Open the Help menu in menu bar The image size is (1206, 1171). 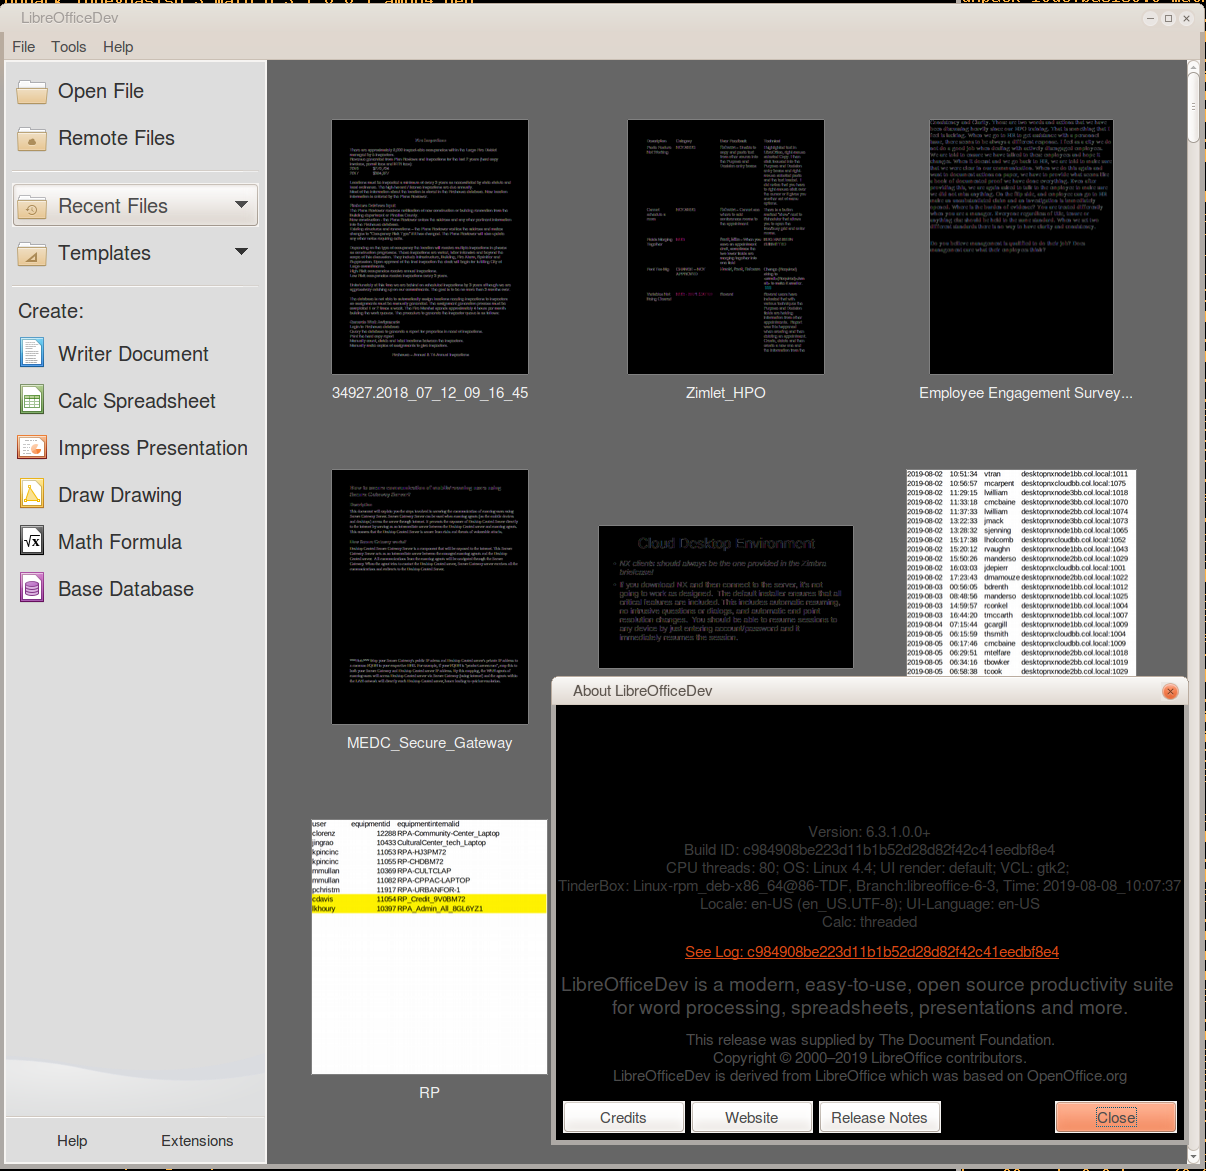118,47
